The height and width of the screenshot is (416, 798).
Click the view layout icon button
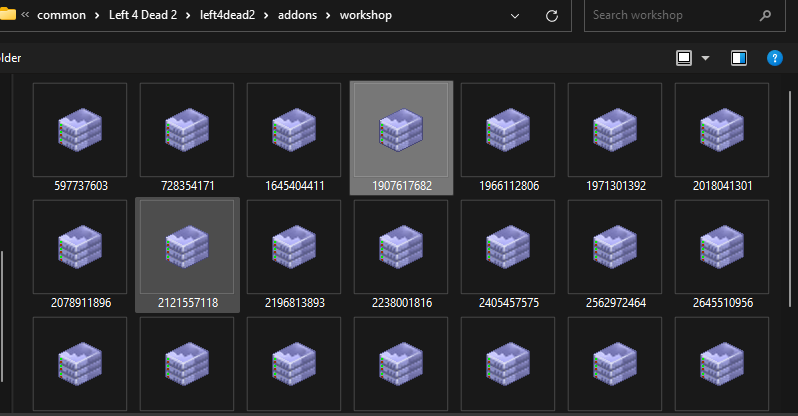684,58
